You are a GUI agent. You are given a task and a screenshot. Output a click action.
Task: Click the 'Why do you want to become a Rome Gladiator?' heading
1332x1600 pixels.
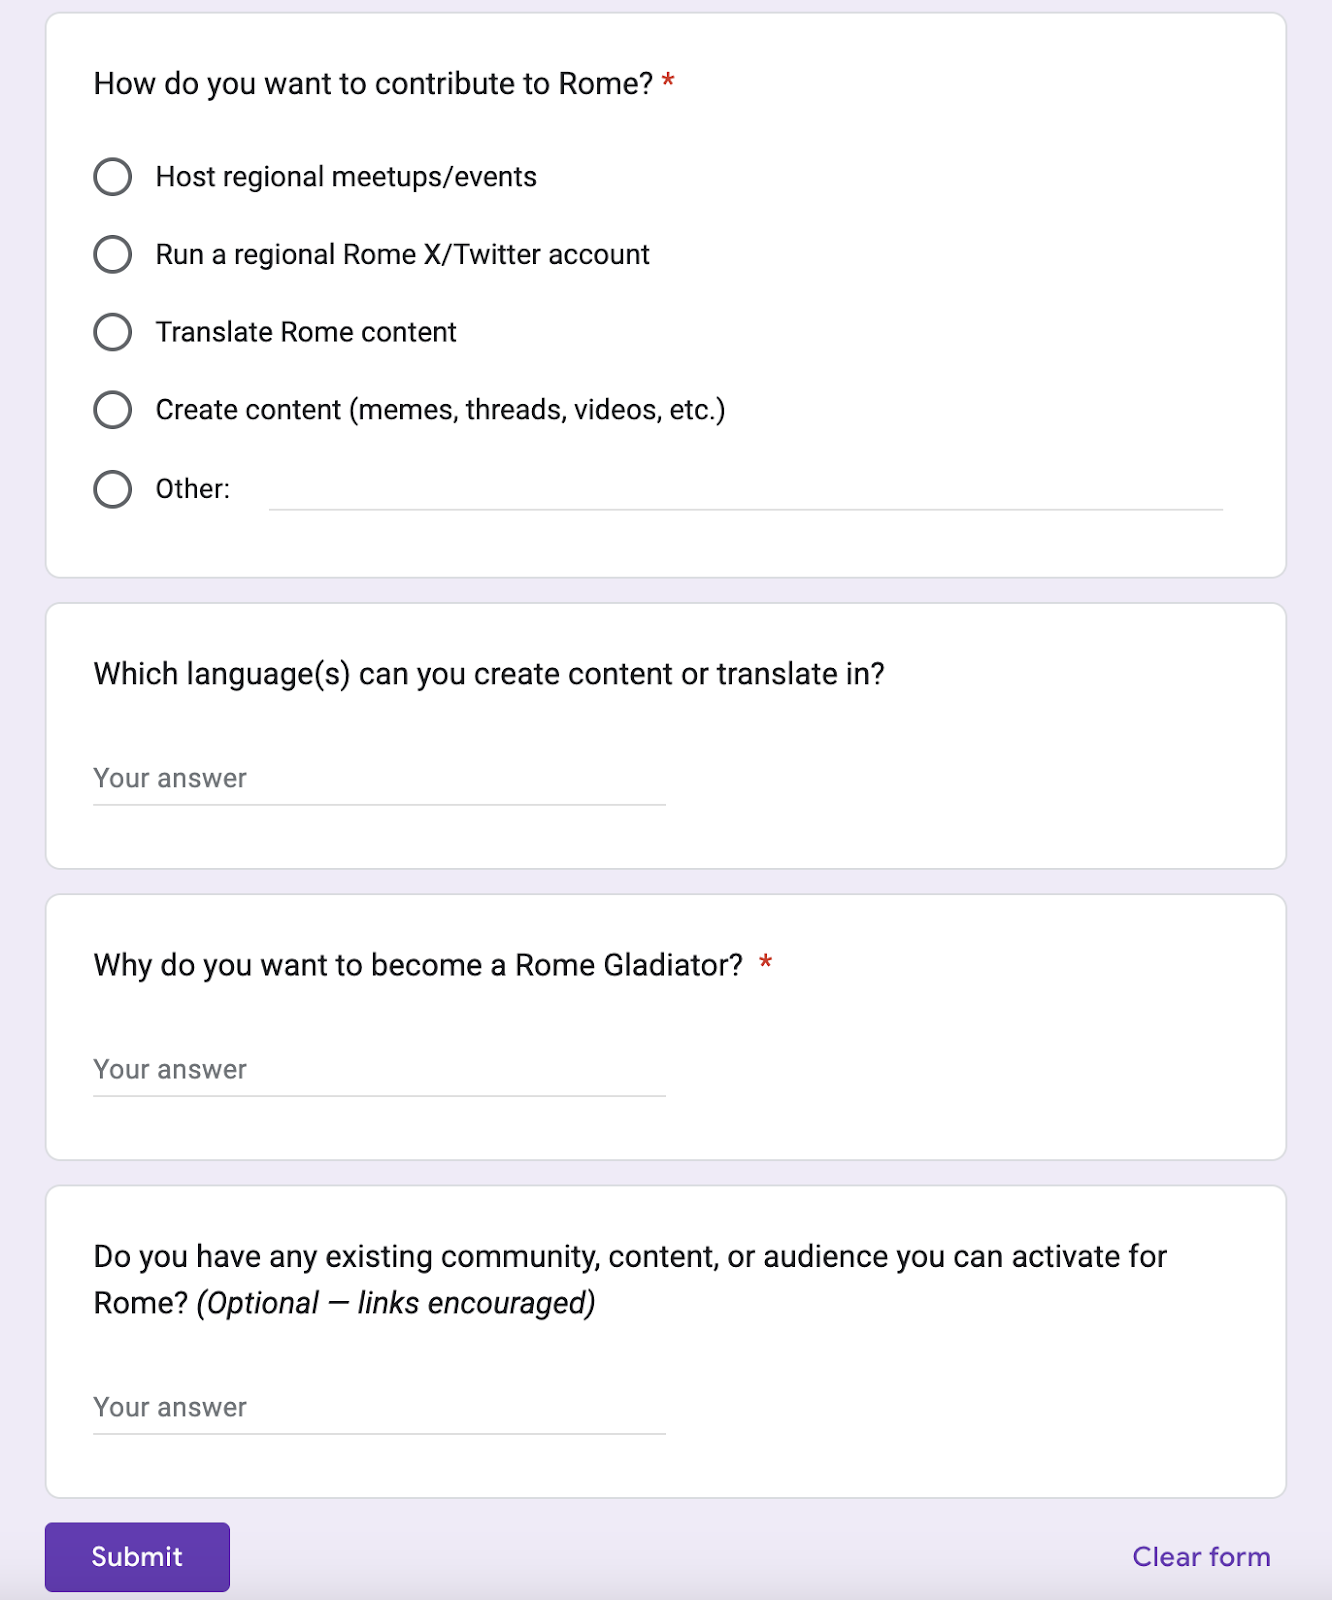418,966
